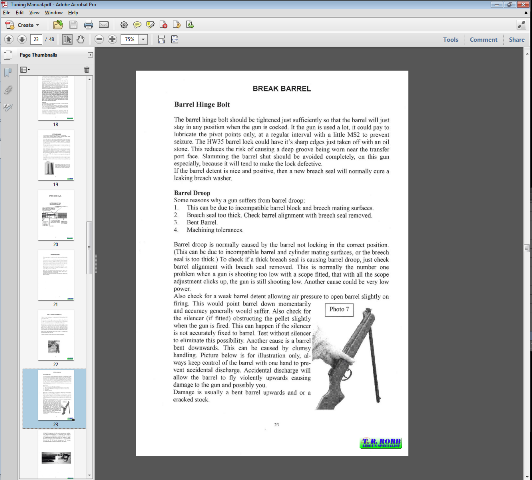532x480 pixels.
Task: Click the Print icon in toolbar
Action: coord(88,25)
